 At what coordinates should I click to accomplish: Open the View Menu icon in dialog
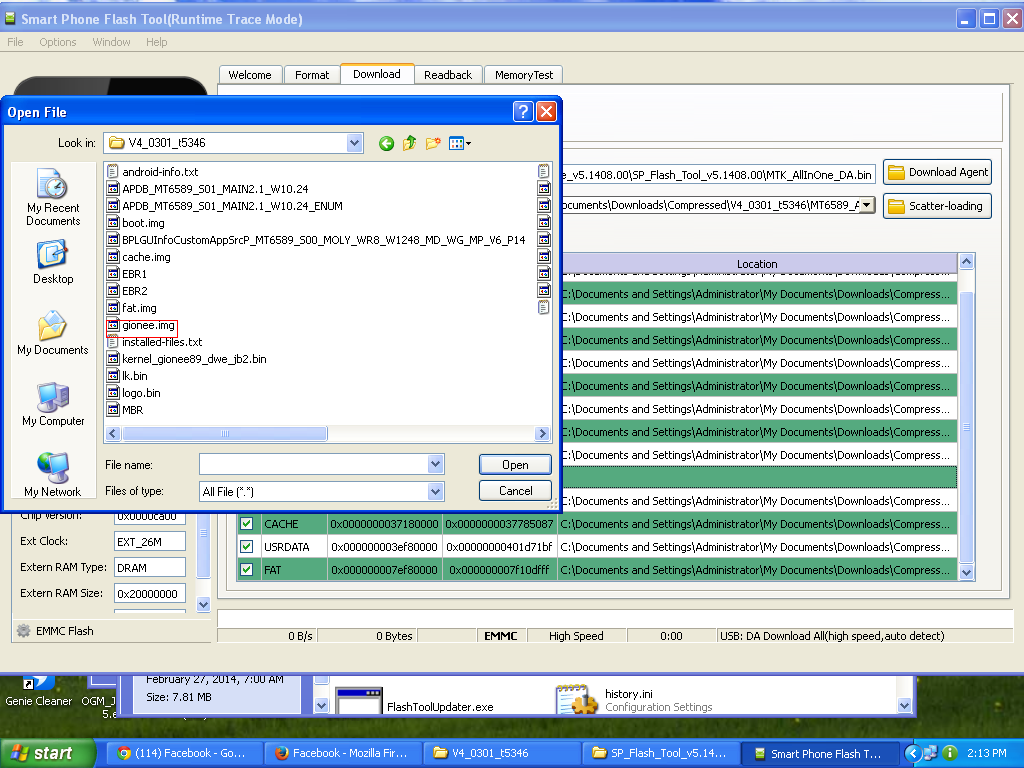tap(459, 144)
